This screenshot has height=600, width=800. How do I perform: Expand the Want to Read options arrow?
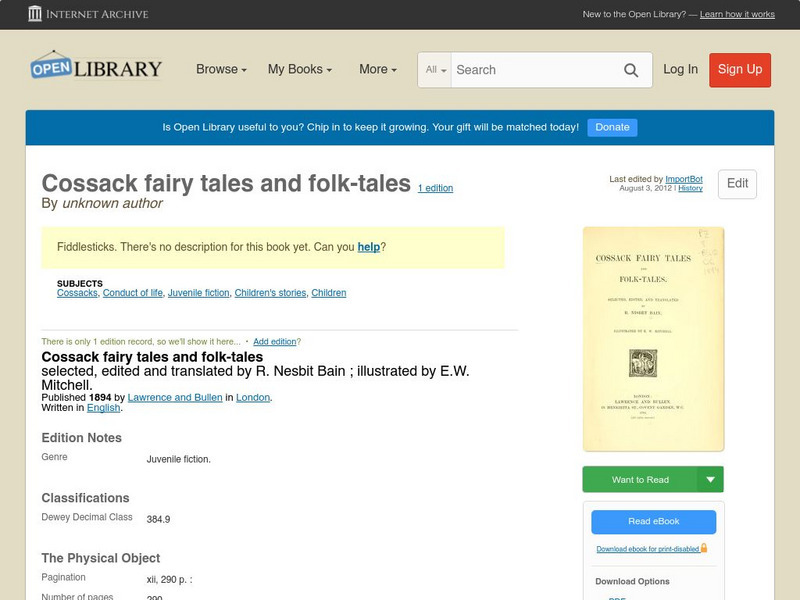(711, 479)
